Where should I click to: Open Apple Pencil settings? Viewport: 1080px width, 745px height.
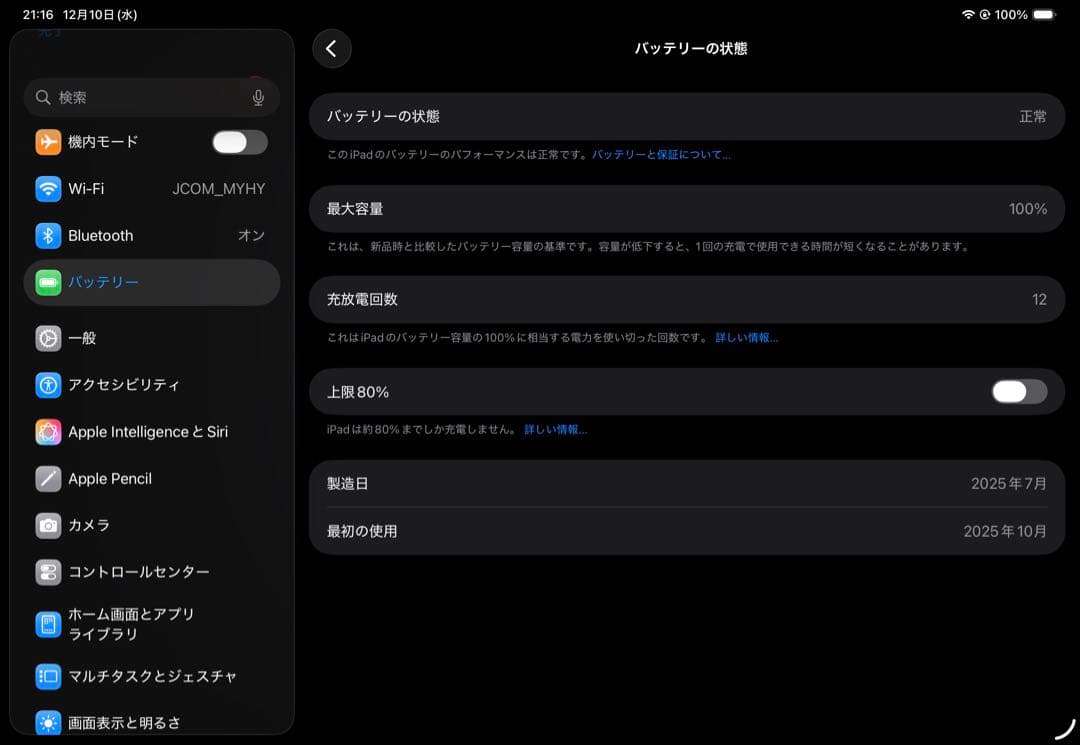pyautogui.click(x=110, y=478)
